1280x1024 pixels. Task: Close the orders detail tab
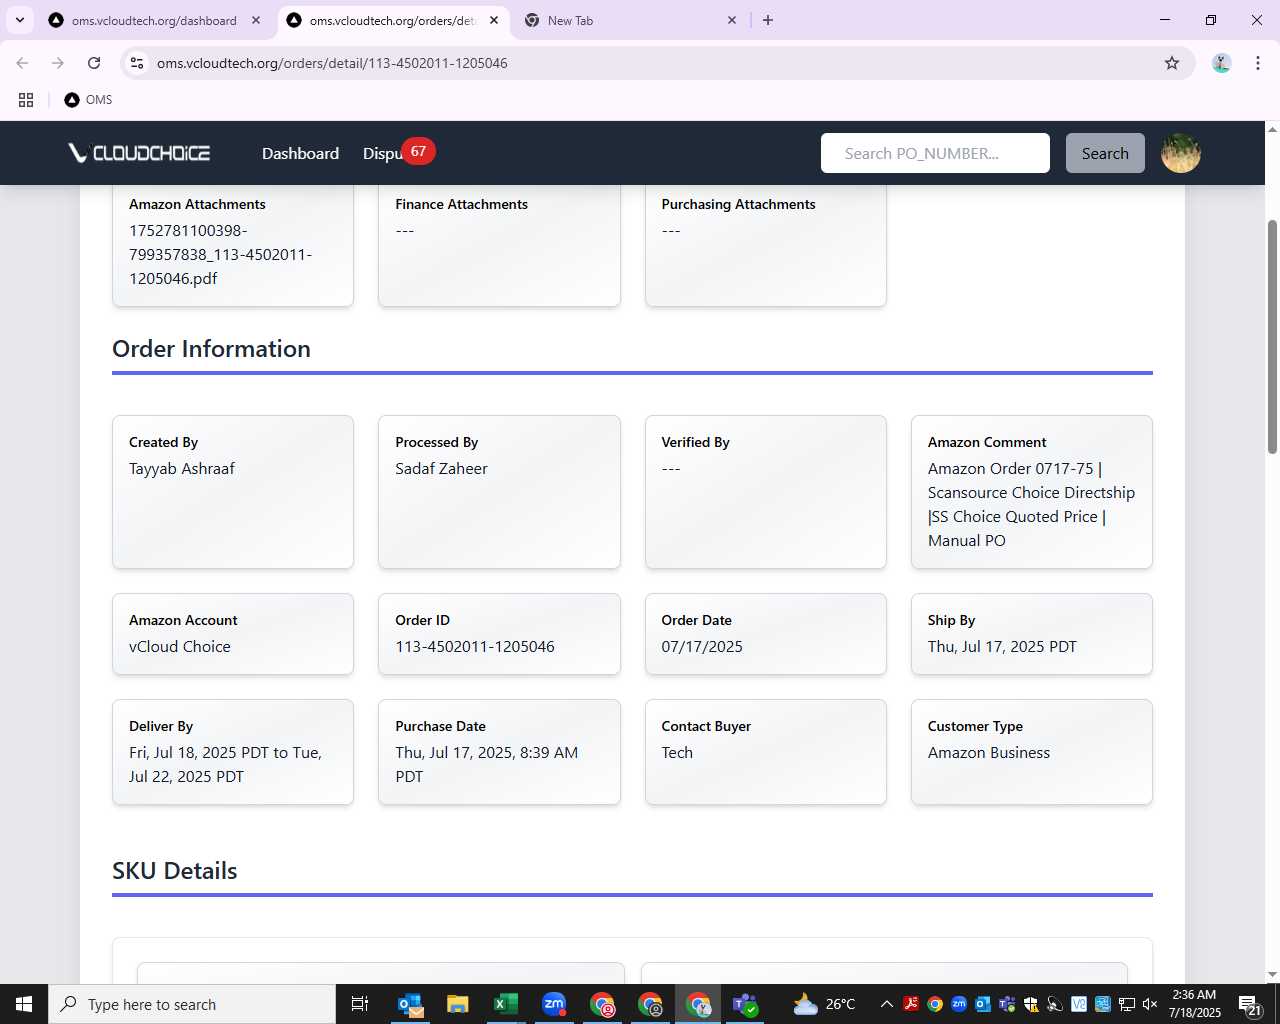click(x=494, y=20)
